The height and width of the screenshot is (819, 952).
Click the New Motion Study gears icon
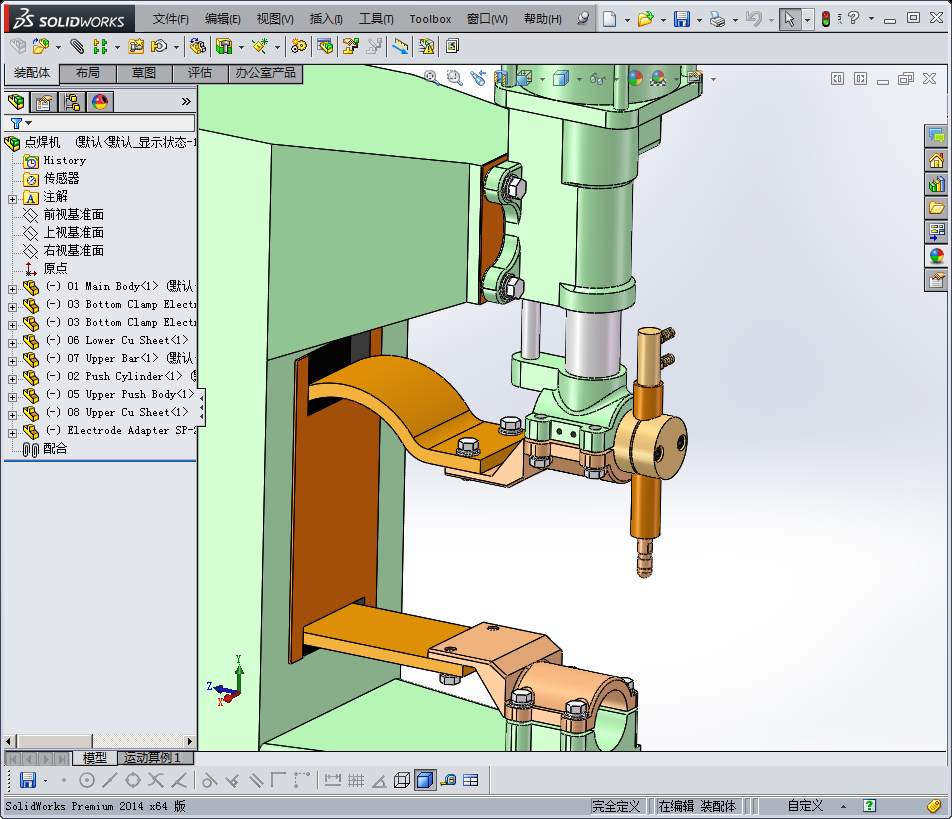(299, 46)
